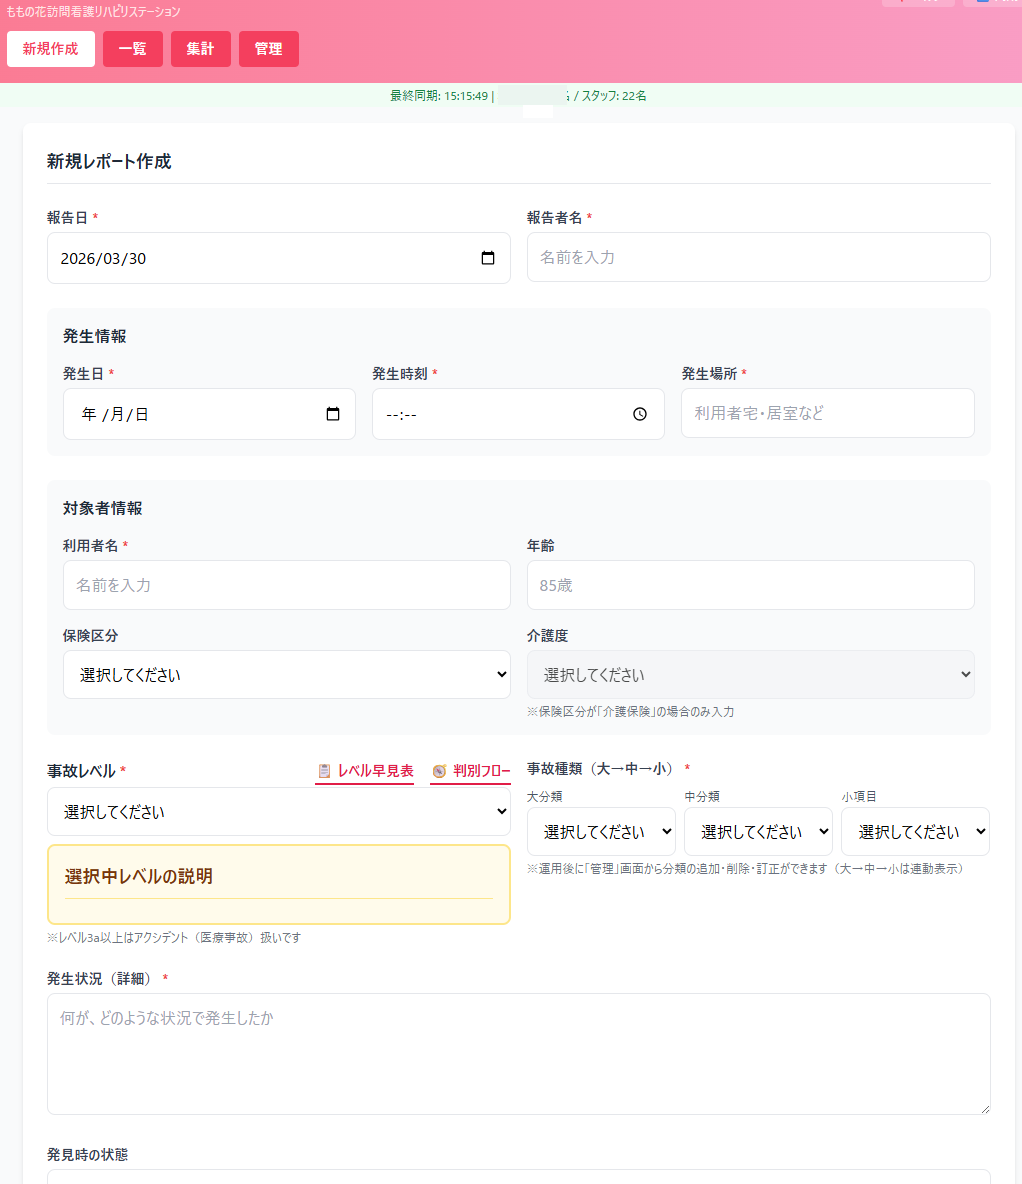1022x1184 pixels.
Task: Click clock icon in 発生時刻 field
Action: pos(640,414)
